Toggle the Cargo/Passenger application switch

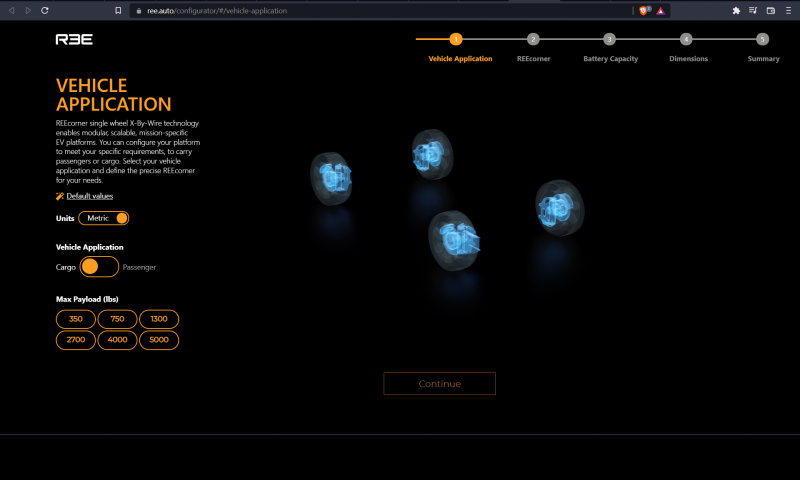pyautogui.click(x=99, y=267)
